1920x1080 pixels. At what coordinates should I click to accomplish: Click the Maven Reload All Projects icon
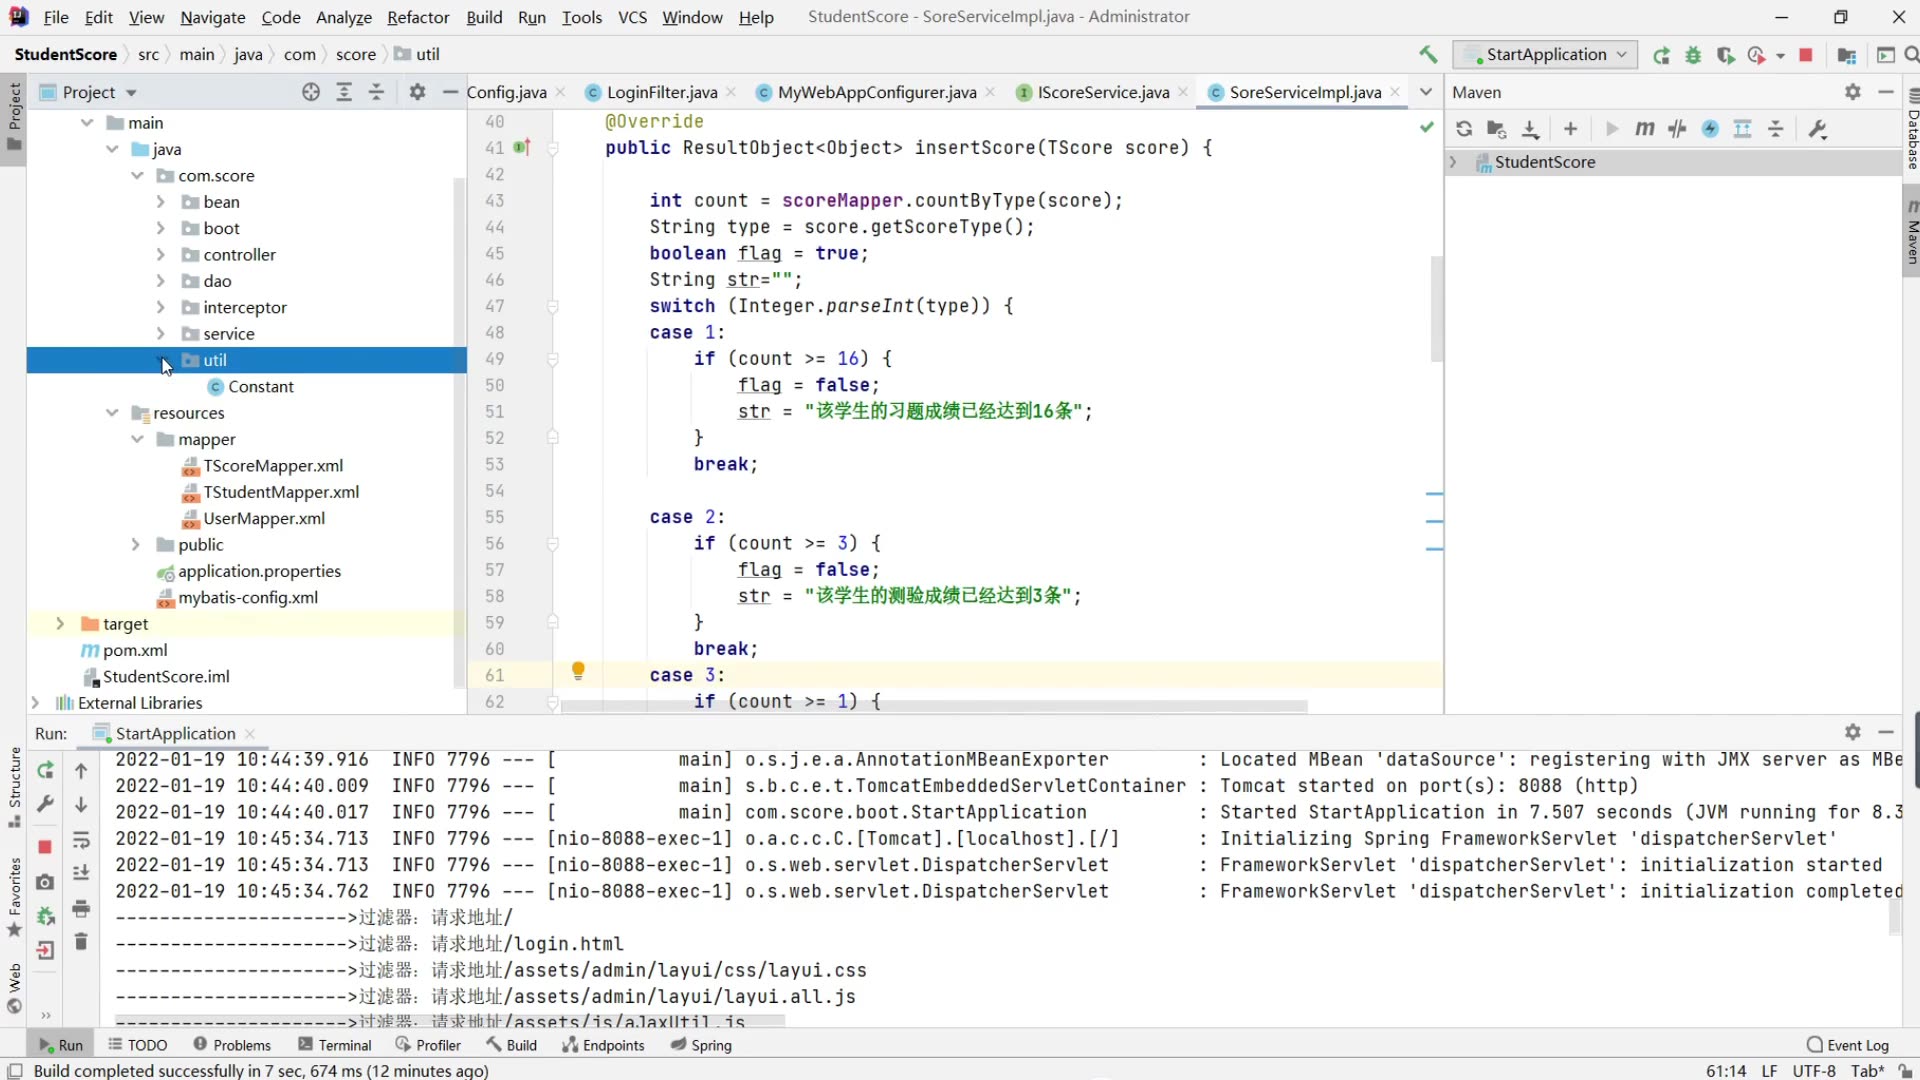point(1464,129)
